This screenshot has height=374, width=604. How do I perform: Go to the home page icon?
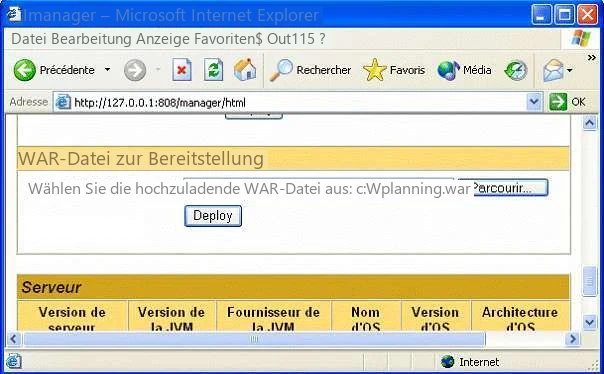tap(245, 70)
